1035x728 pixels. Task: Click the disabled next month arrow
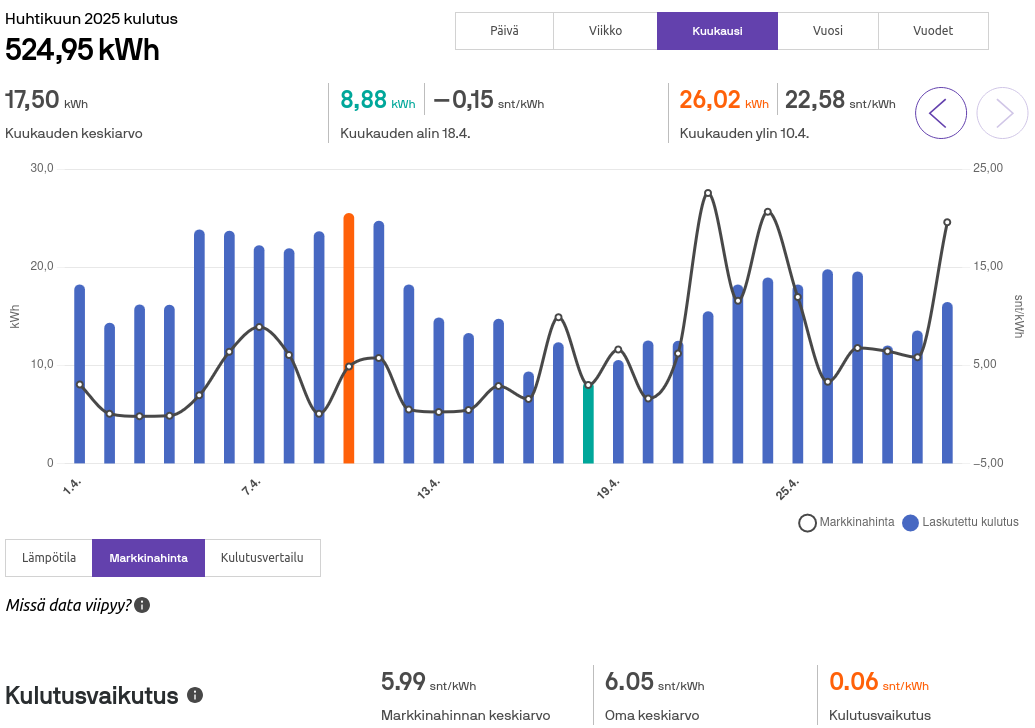click(1002, 113)
